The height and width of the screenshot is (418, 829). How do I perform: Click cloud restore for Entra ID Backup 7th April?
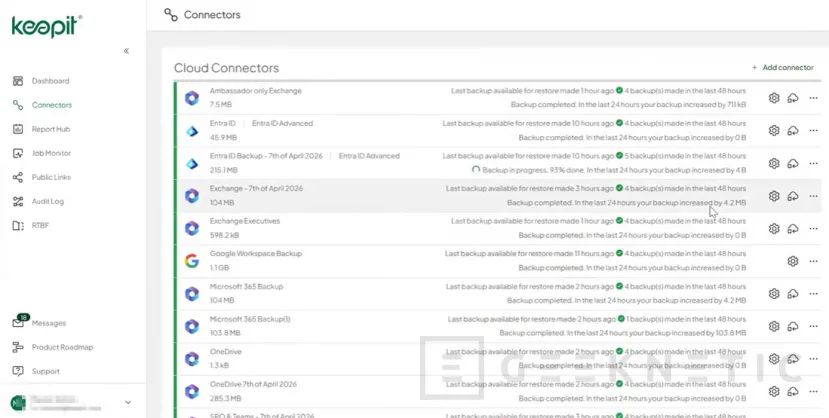coord(793,163)
